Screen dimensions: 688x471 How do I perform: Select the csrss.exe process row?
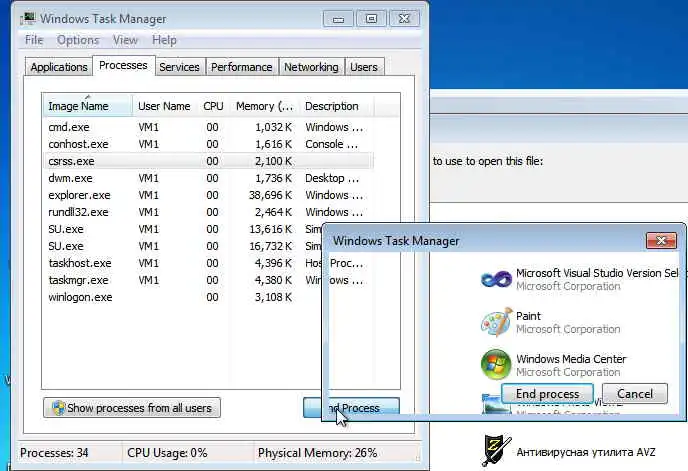pos(208,161)
